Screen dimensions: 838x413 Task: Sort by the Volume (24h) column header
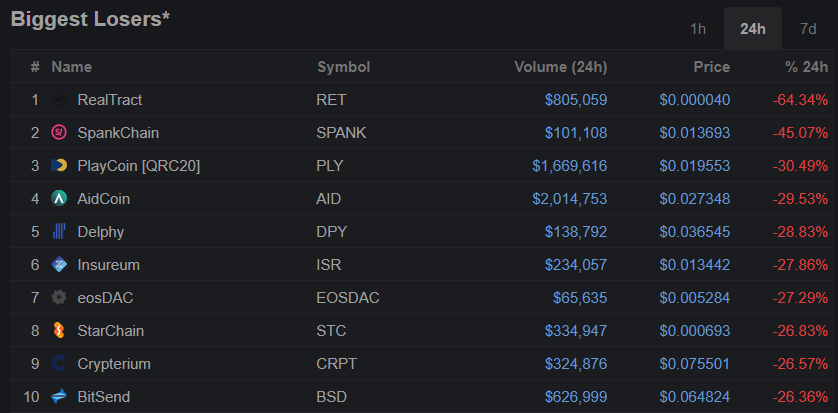(x=560, y=67)
